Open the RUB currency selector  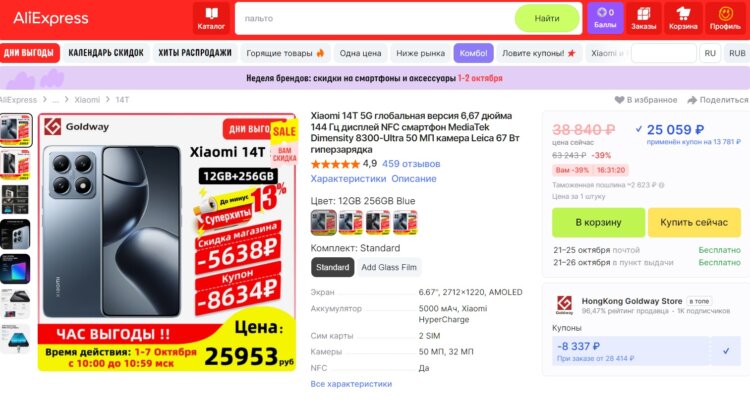click(737, 53)
